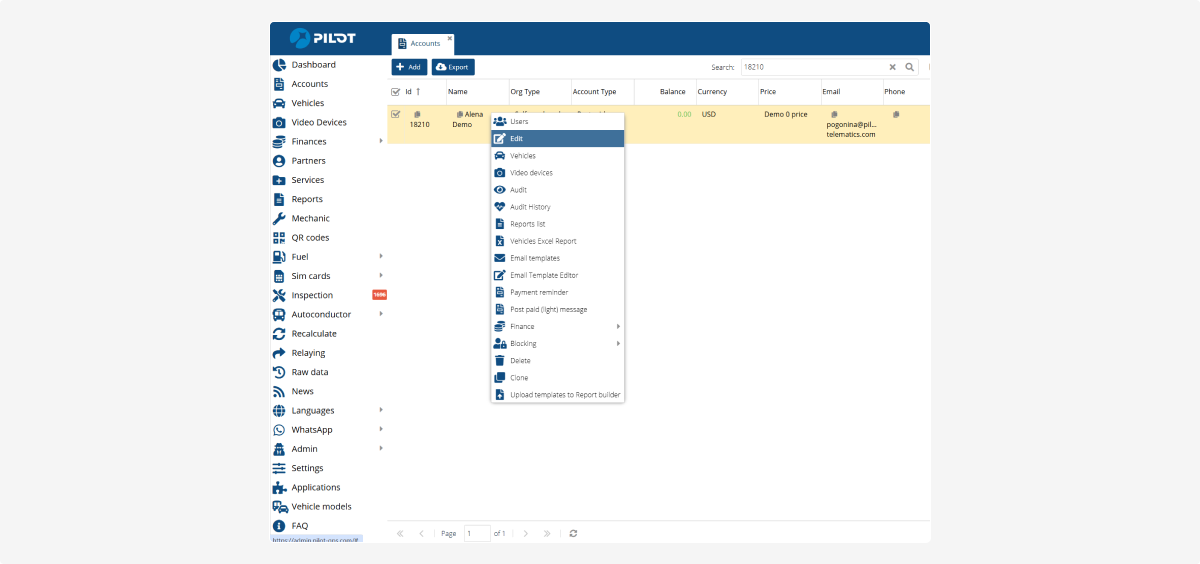Screen dimensions: 1200x564
Task: Click the refresh icon in pagination bar
Action: click(x=573, y=534)
